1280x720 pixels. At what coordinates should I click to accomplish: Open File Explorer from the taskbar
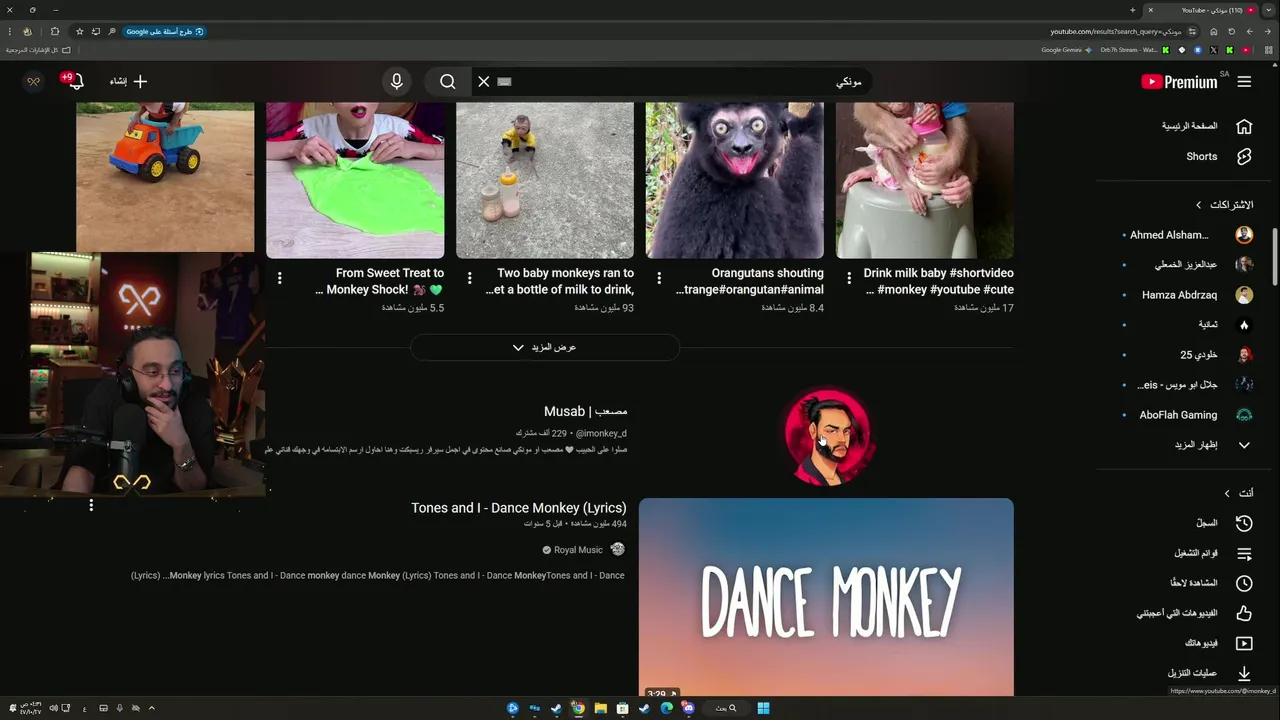pyautogui.click(x=600, y=708)
